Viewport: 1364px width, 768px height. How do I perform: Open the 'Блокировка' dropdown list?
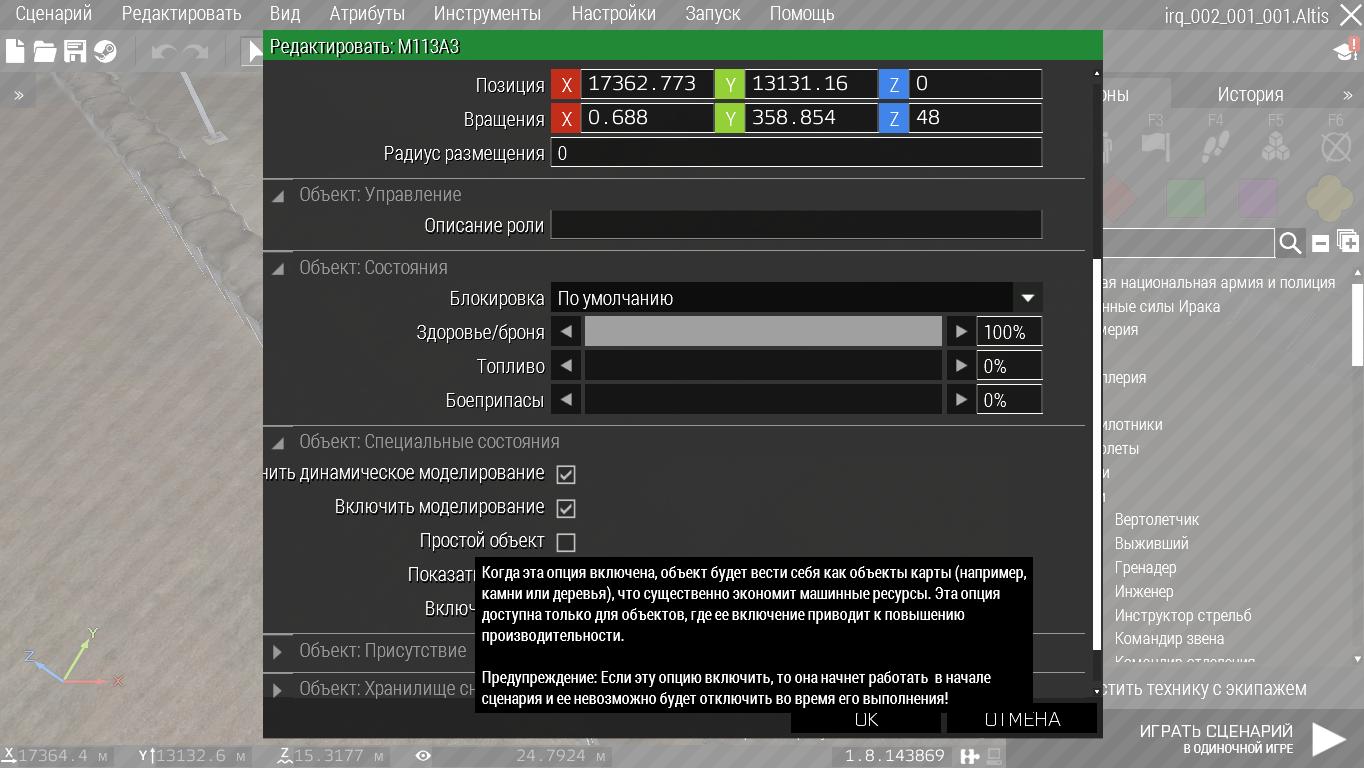(x=1027, y=298)
